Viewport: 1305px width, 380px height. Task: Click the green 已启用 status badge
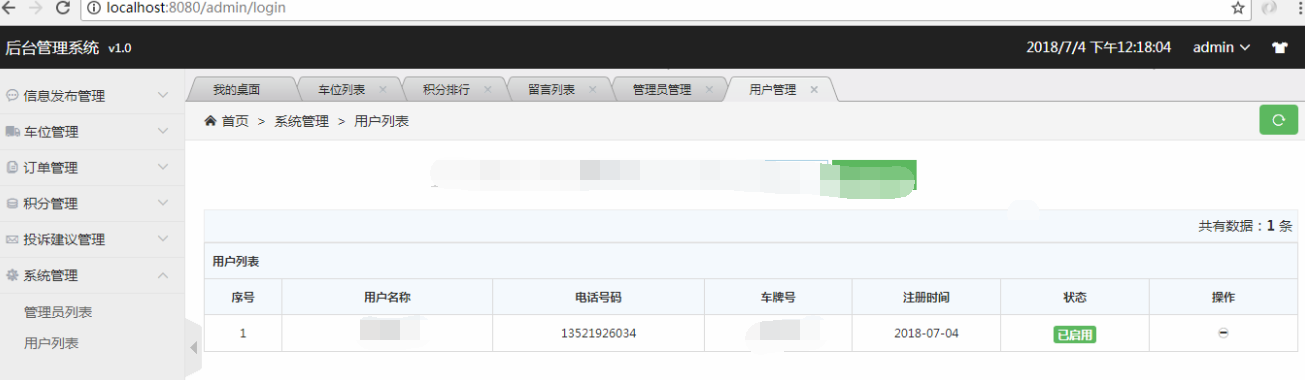[1074, 334]
